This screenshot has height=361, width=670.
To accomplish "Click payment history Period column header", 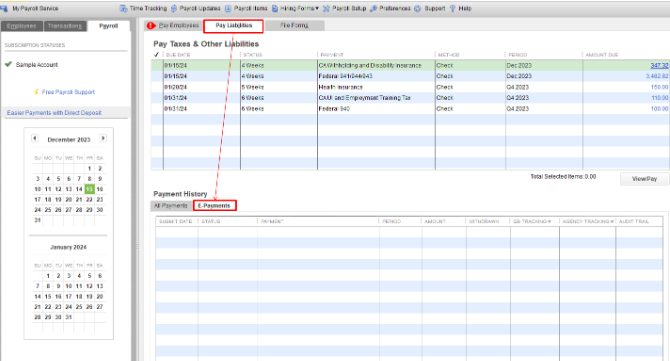I will coord(391,221).
